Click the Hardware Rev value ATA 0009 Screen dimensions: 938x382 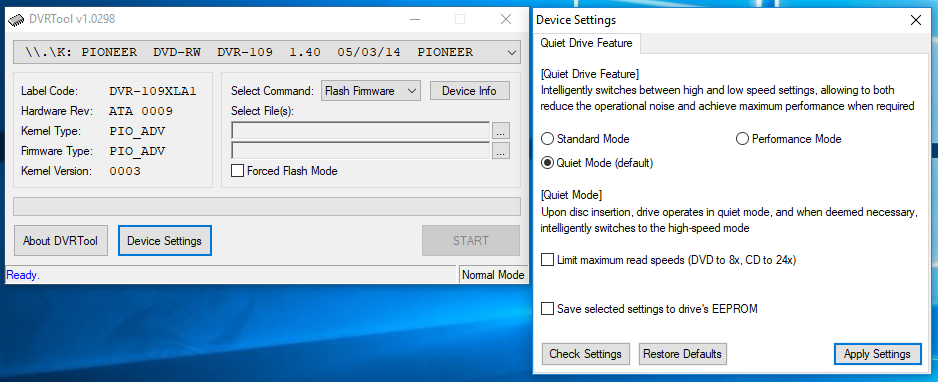pyautogui.click(x=141, y=111)
